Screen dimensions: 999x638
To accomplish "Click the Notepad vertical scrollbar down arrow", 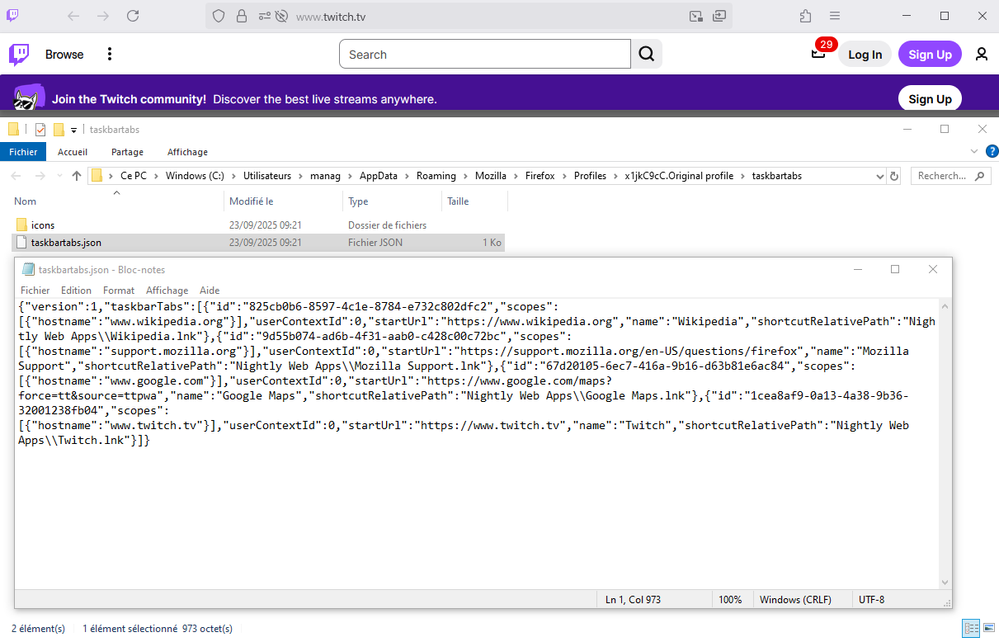I will pos(945,582).
